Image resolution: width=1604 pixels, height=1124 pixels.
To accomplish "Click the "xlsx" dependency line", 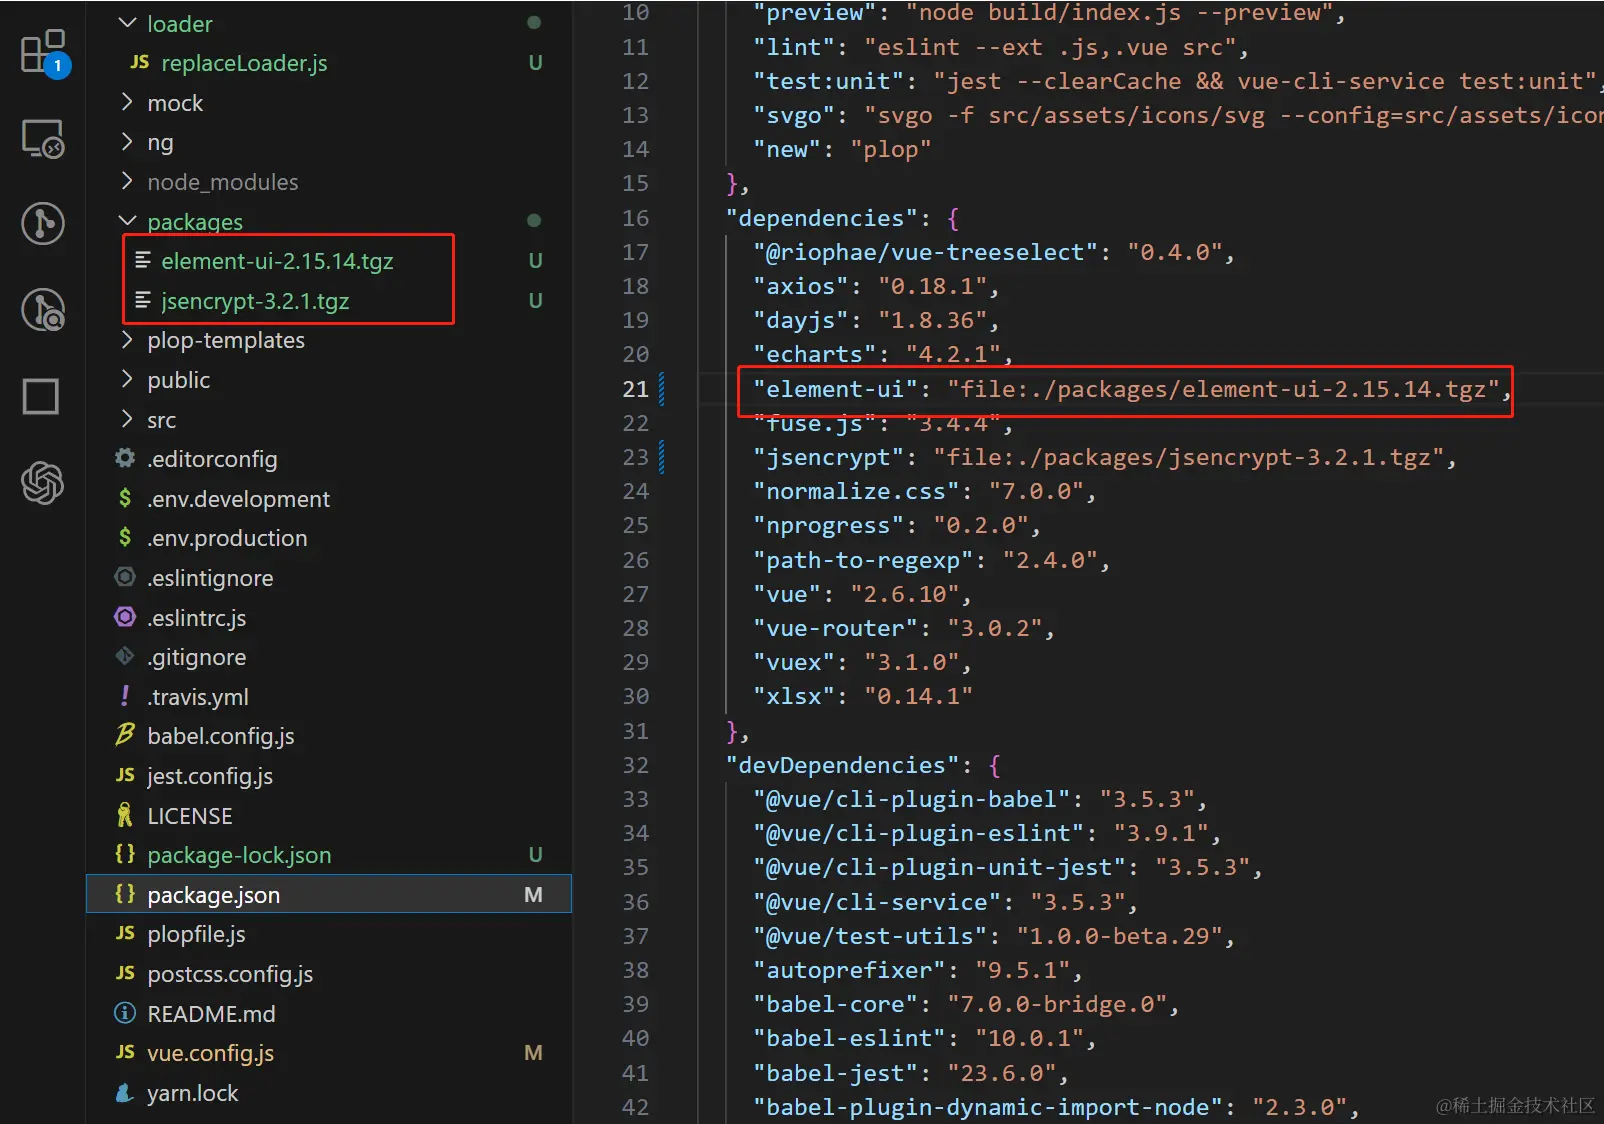I will 863,696.
